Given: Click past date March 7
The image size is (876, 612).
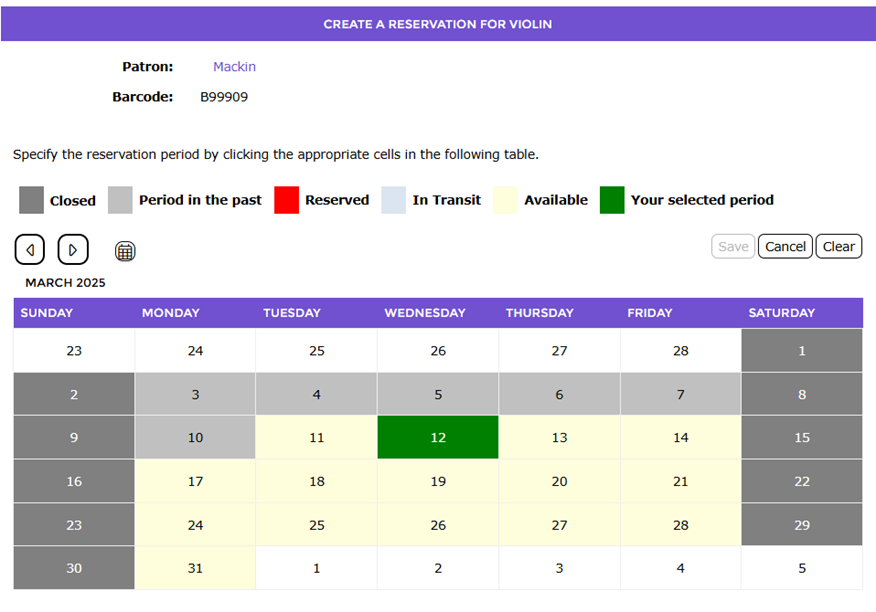Looking at the screenshot, I should click(x=680, y=394).
